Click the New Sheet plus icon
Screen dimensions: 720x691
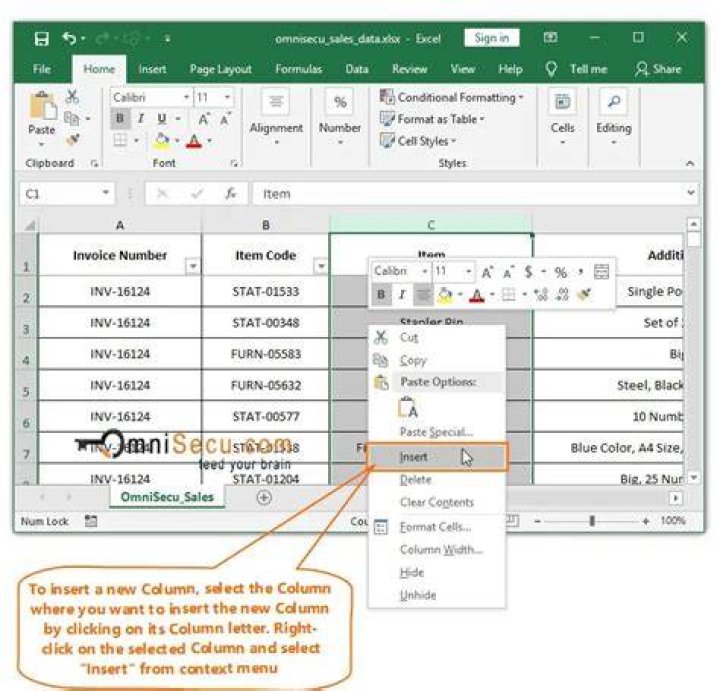pos(264,497)
